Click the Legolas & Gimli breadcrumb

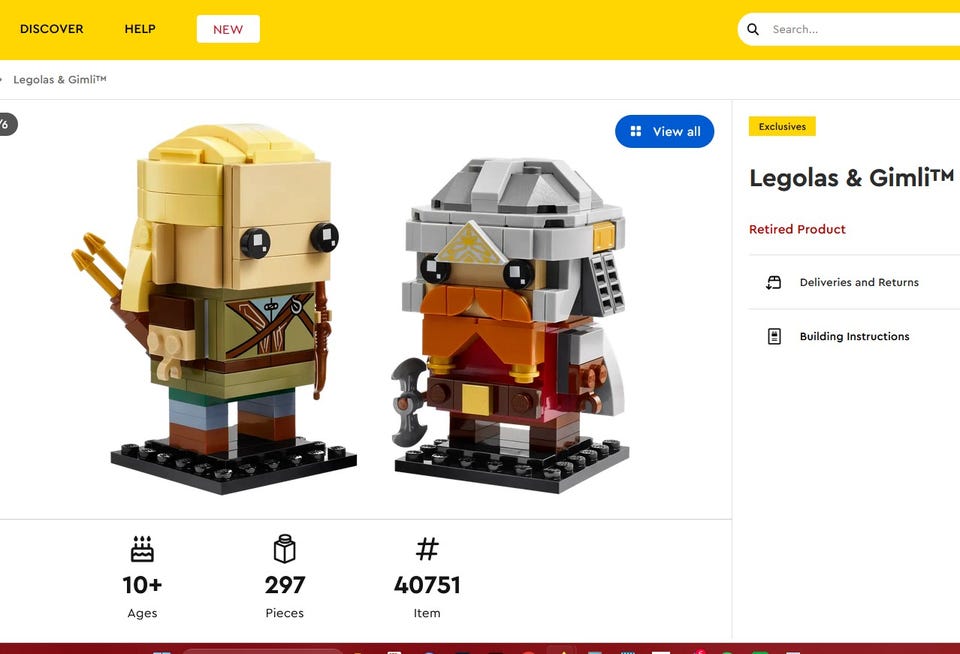pyautogui.click(x=59, y=80)
